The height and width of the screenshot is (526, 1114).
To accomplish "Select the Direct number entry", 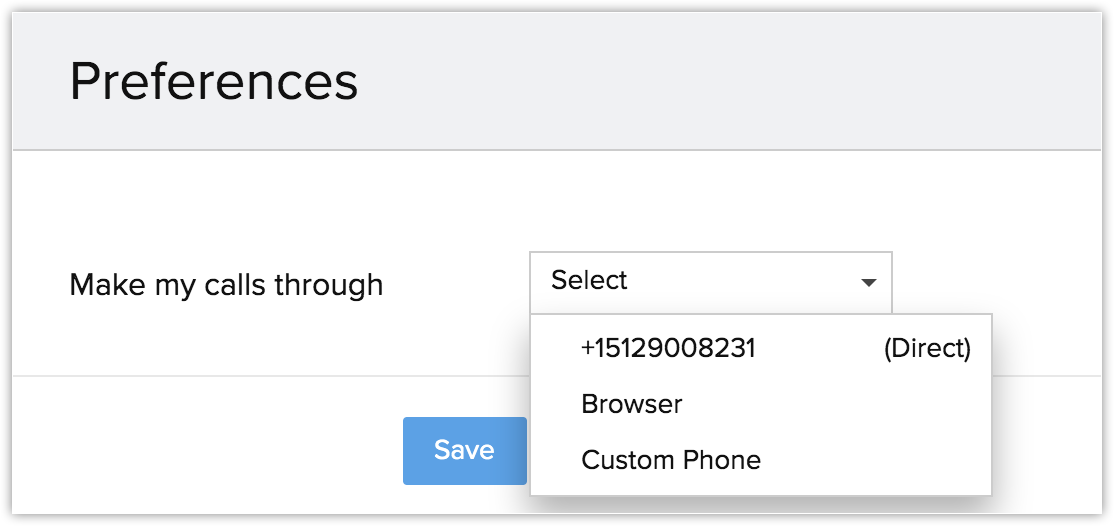I will click(760, 348).
